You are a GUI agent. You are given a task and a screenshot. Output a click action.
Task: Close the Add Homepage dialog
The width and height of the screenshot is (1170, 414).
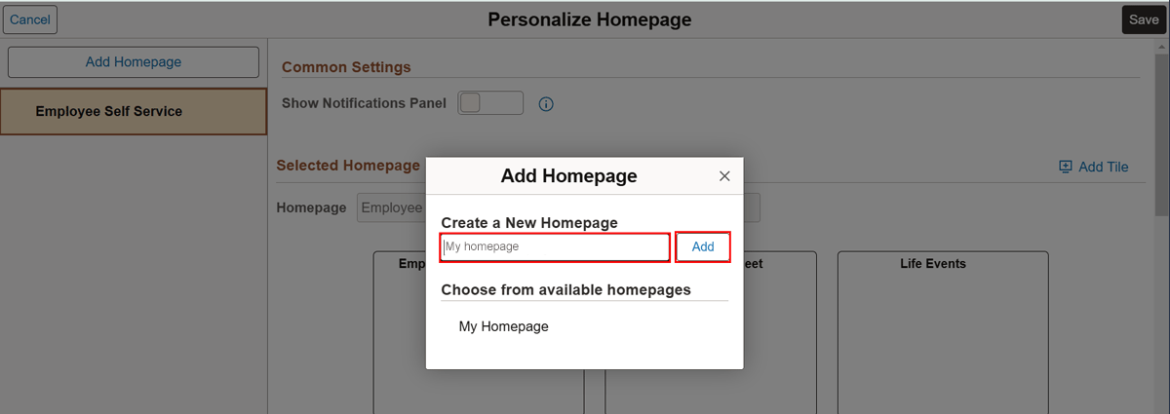[x=725, y=176]
